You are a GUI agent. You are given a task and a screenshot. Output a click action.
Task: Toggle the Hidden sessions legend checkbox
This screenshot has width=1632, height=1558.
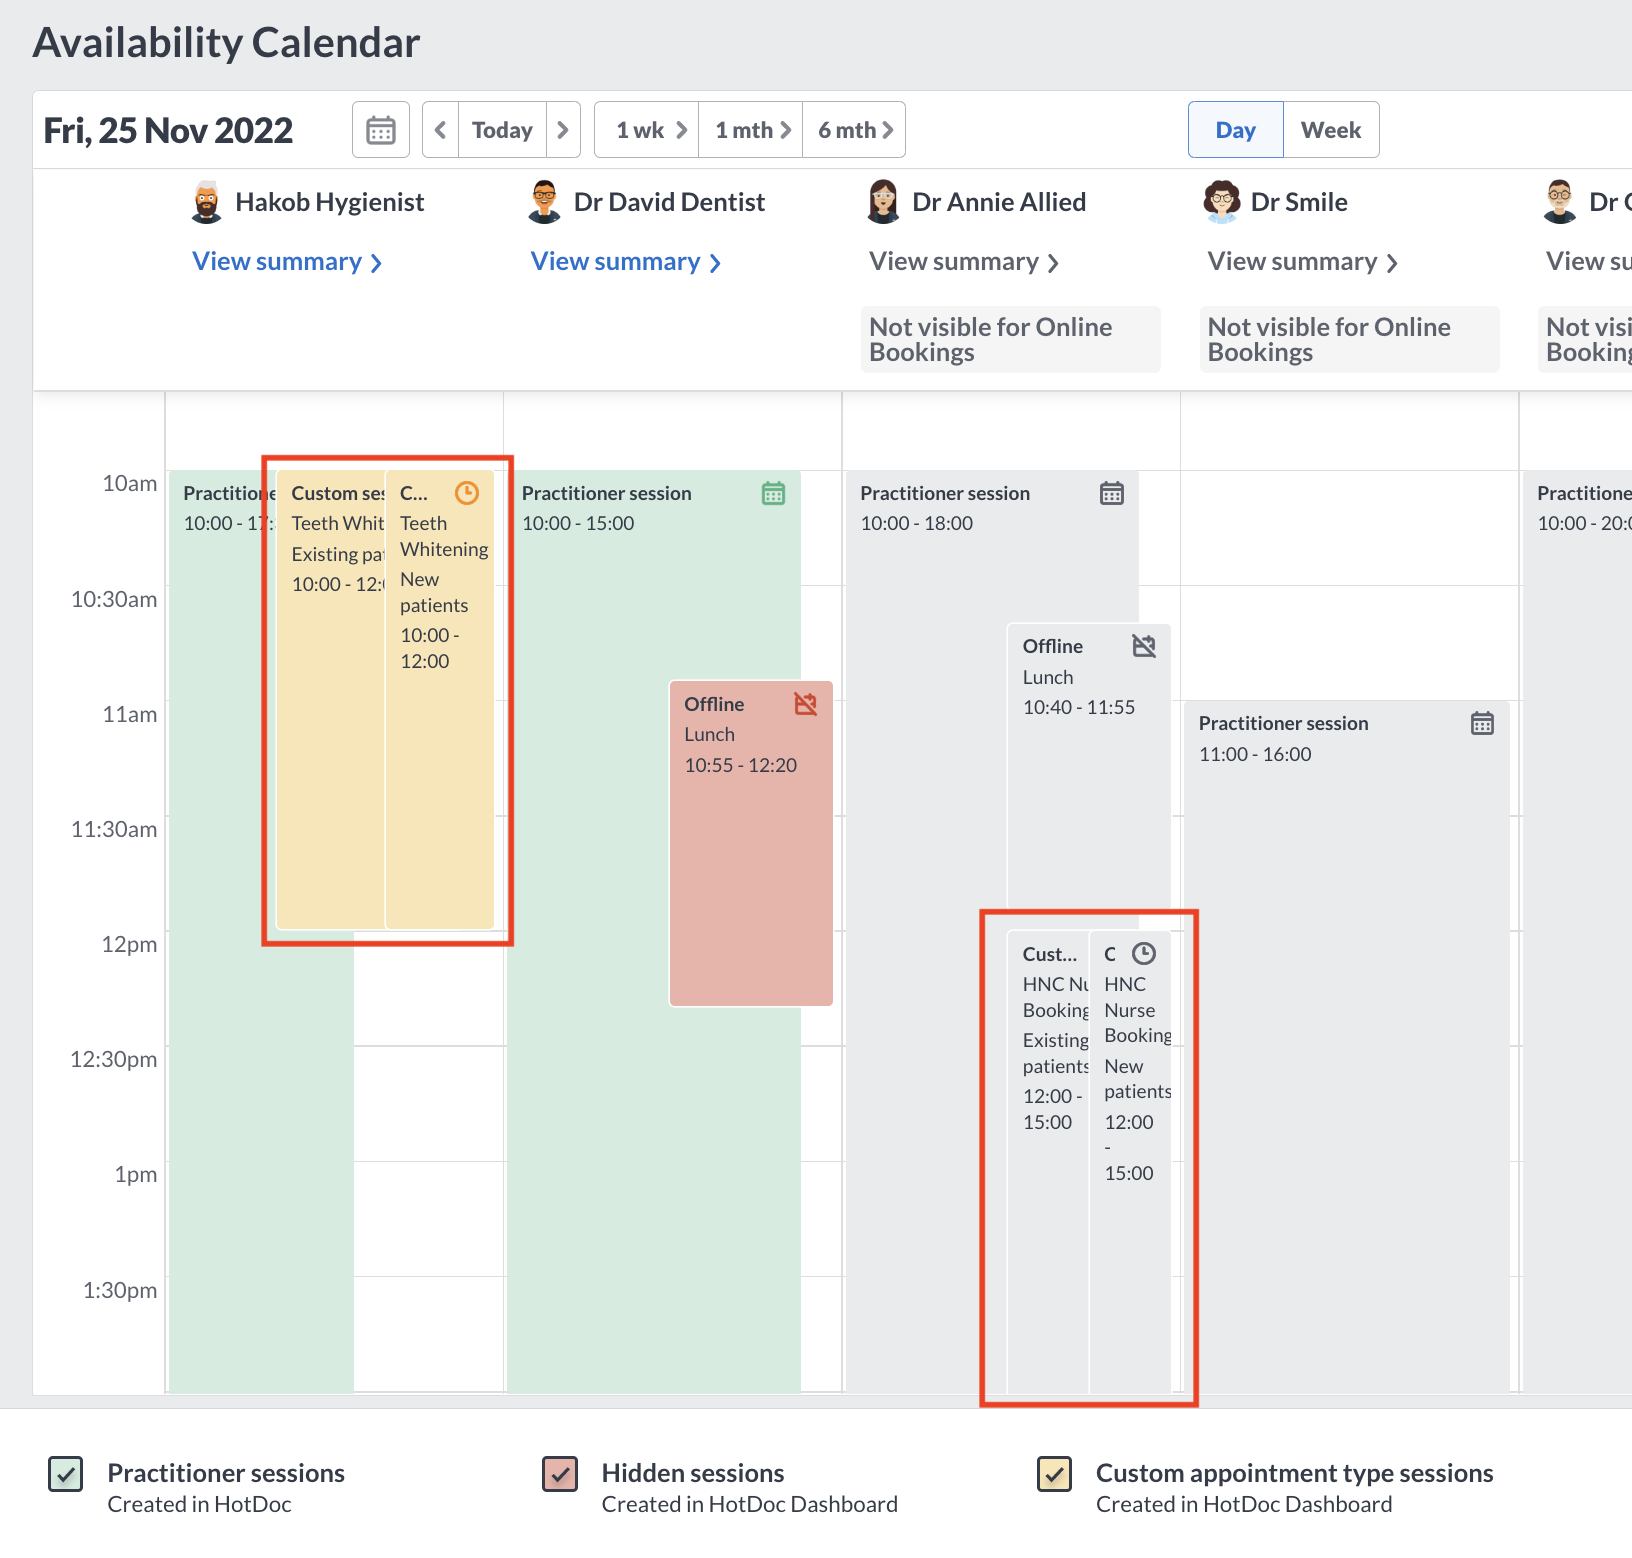point(560,1473)
